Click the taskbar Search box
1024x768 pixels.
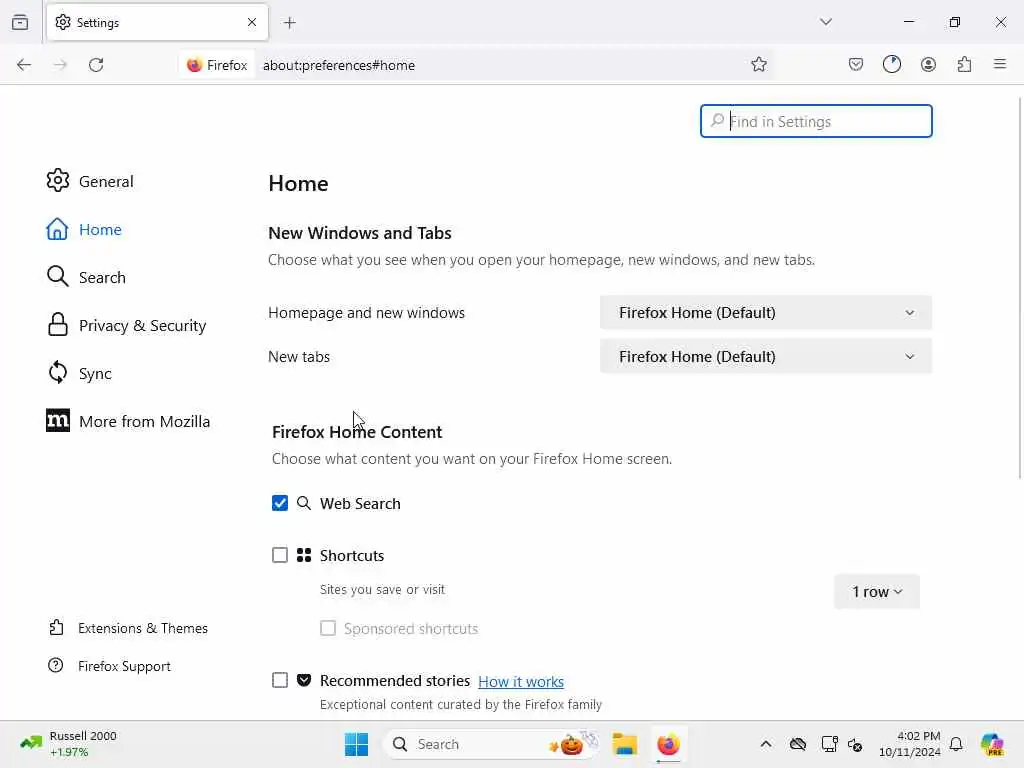[491, 744]
